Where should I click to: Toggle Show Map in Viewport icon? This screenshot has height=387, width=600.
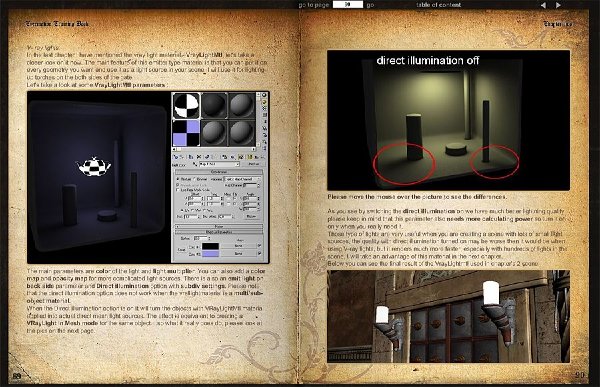click(241, 157)
